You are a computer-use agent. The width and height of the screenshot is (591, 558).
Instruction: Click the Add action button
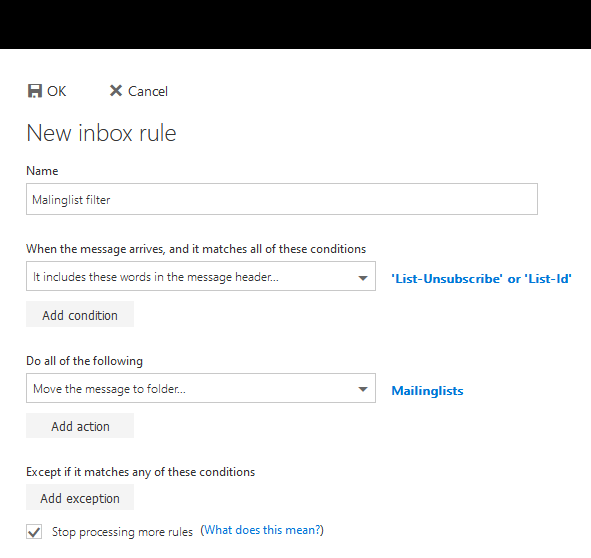tap(80, 426)
